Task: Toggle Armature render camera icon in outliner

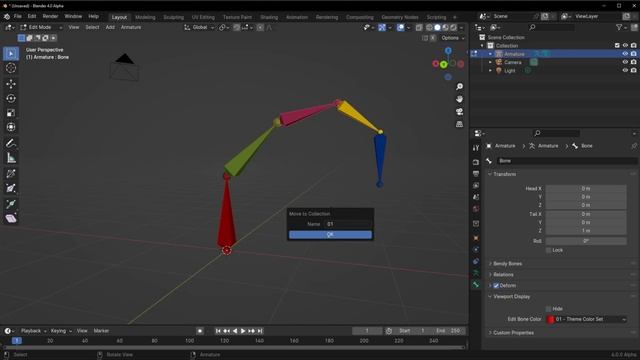Action: tap(633, 54)
